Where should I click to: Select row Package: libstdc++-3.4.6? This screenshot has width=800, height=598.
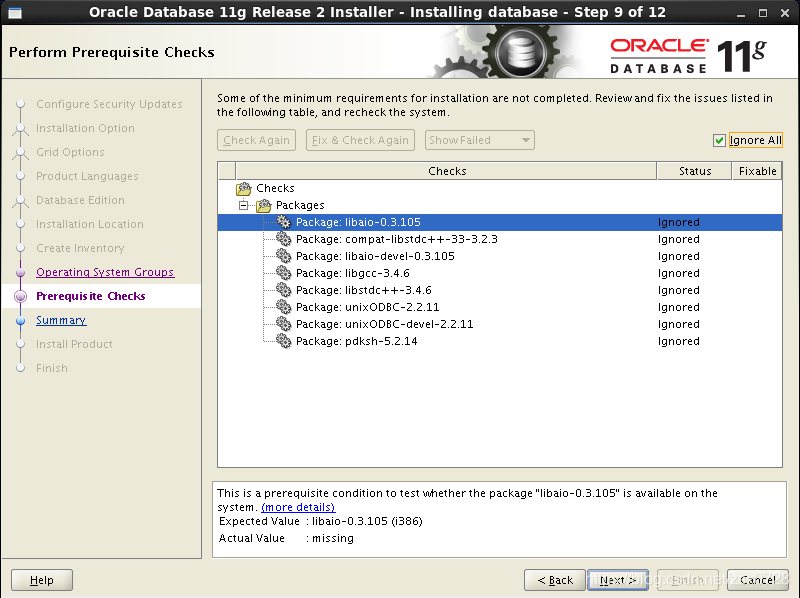500,290
